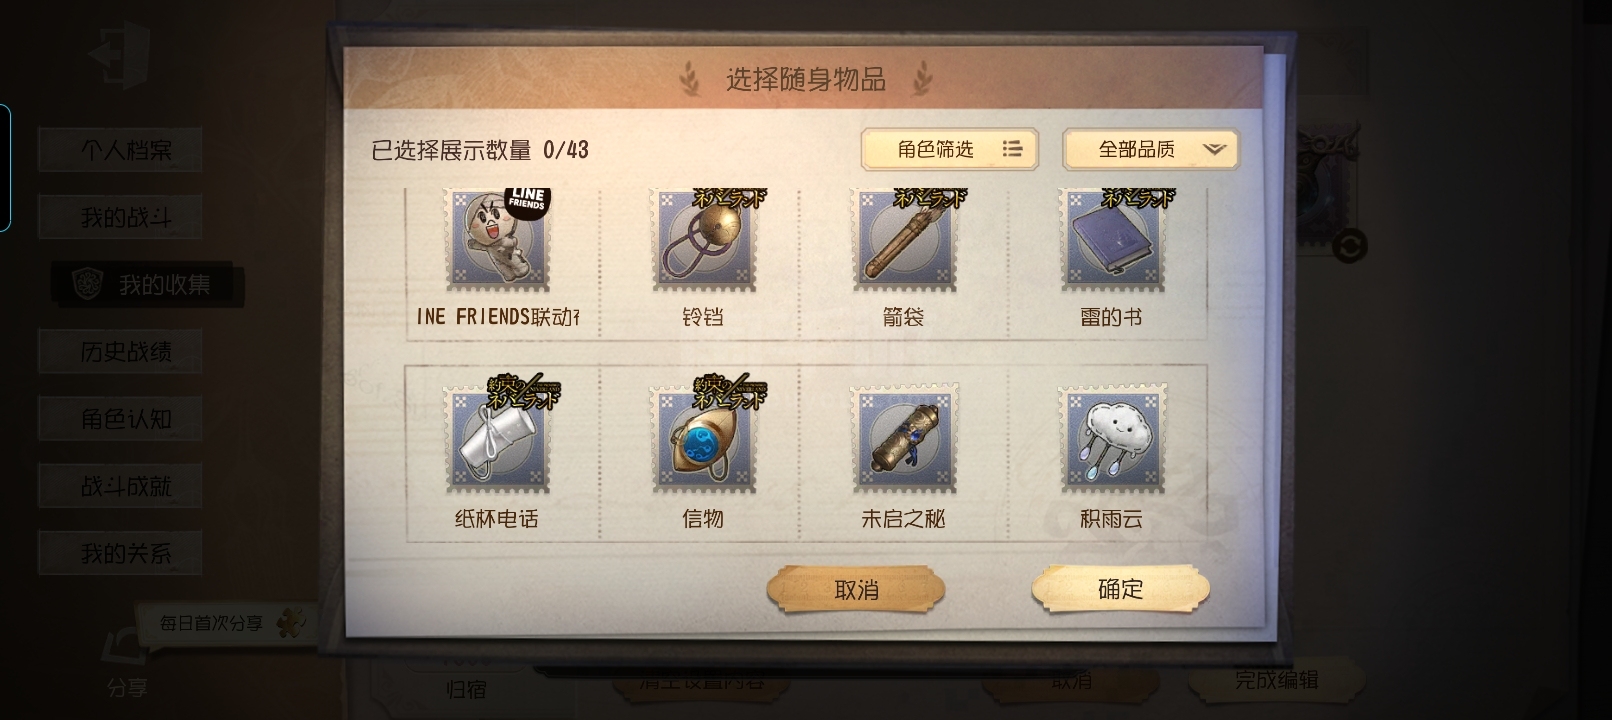Choose the 铃铛 bell accessory
The width and height of the screenshot is (1612, 720).
(703, 240)
